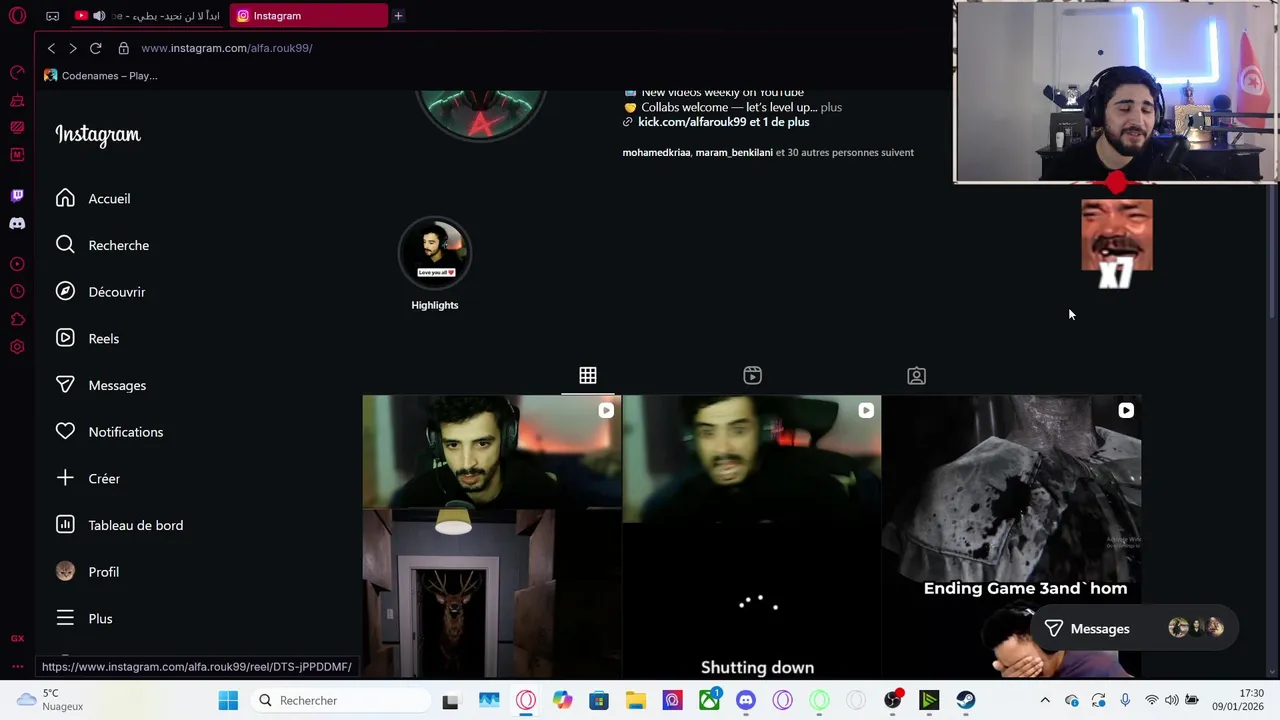This screenshot has width=1280, height=720.
Task: Open Microsoft Store from taskbar
Action: point(599,701)
